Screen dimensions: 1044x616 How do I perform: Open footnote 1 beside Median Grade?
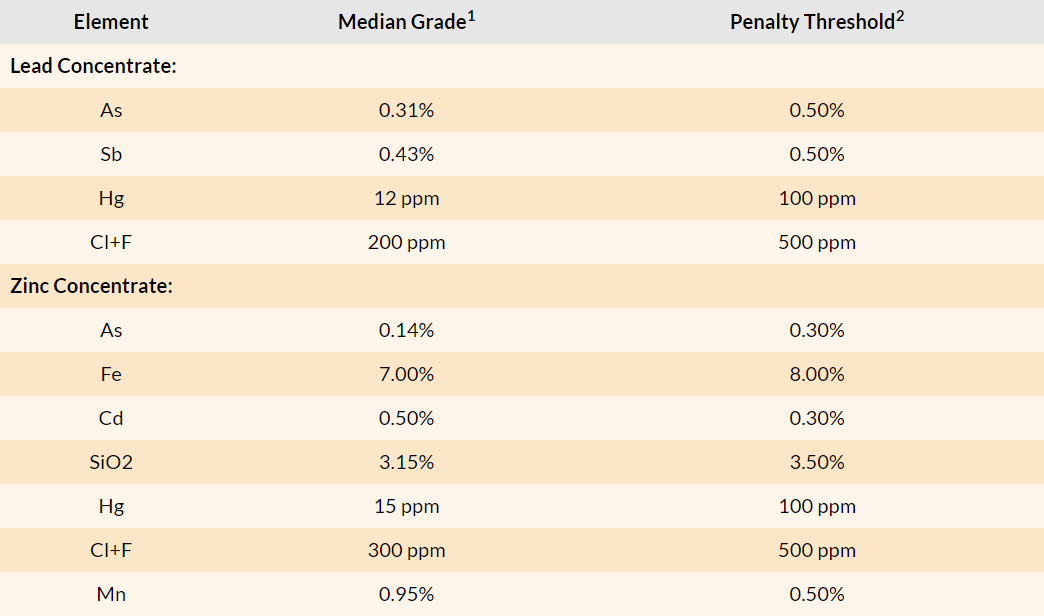[471, 15]
